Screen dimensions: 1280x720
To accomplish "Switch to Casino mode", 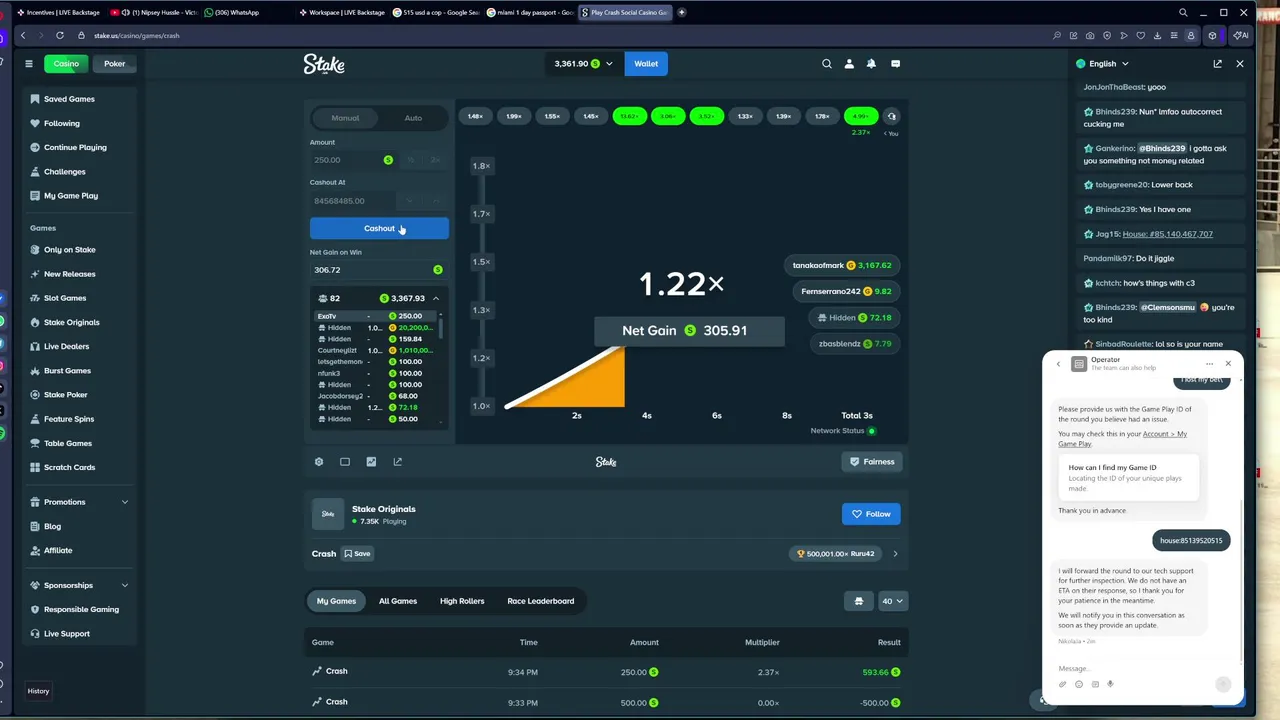I will 66,63.
